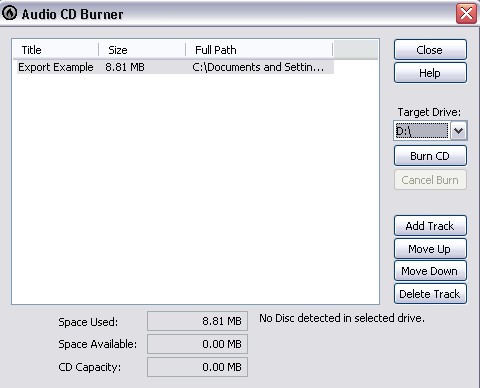Viewport: 480px width, 388px height.
Task: Sort the track list by the Title column header
Action: coord(56,50)
